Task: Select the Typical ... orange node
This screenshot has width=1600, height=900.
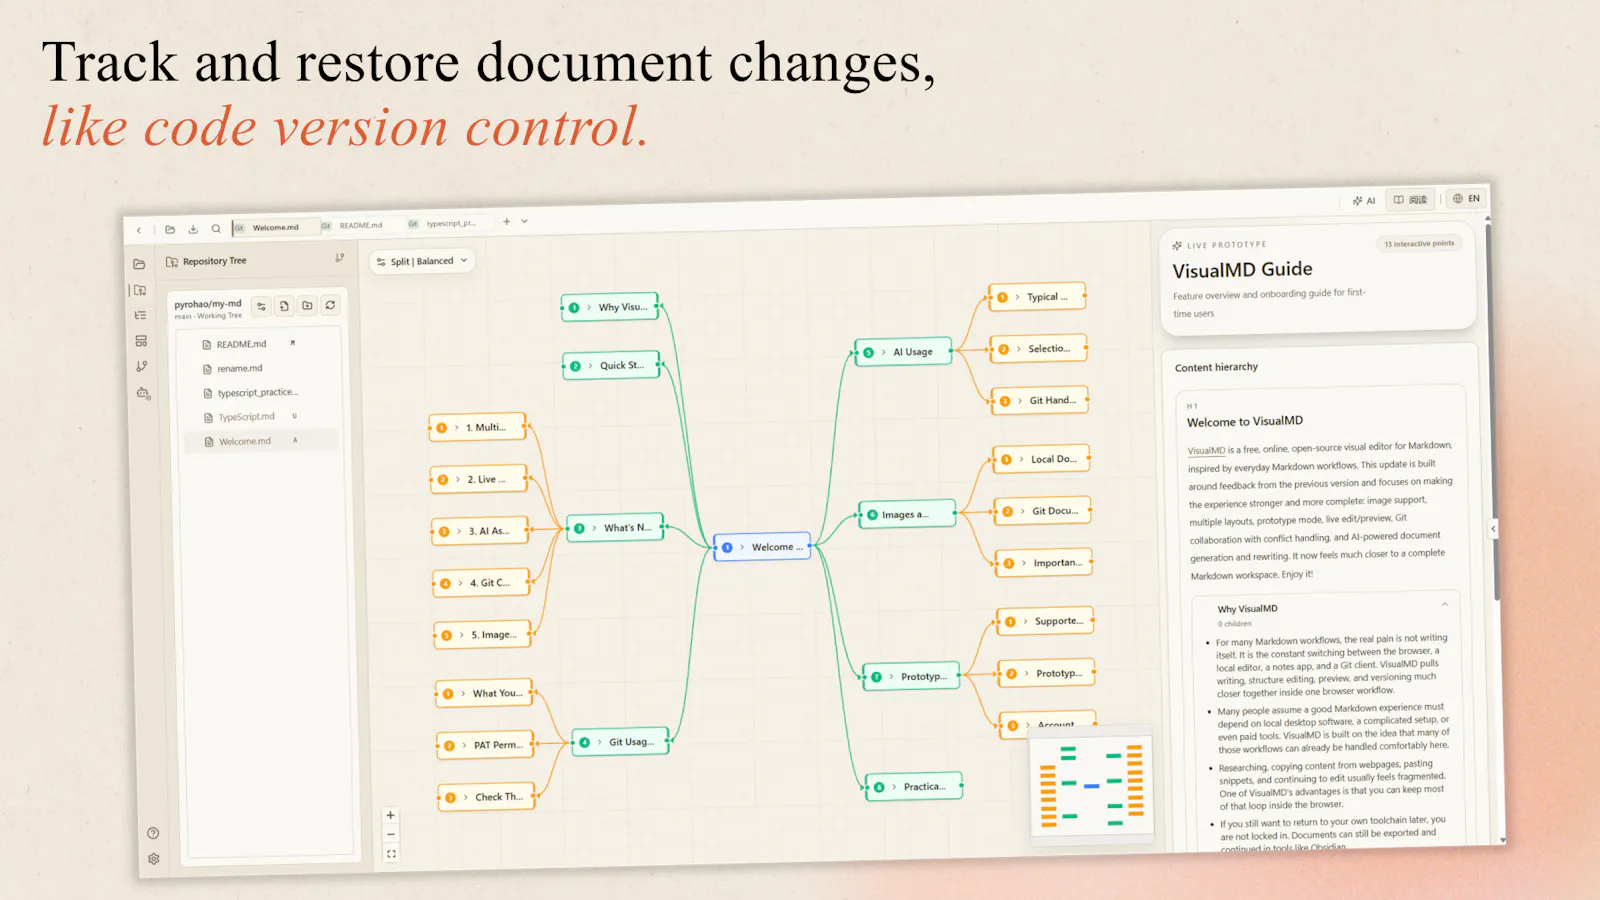Action: (x=1037, y=297)
